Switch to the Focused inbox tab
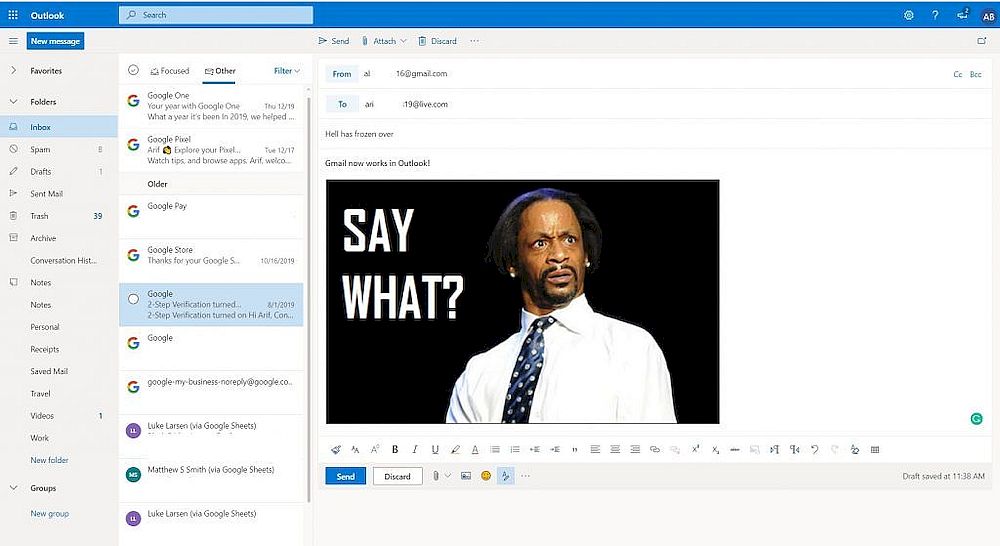 (169, 71)
